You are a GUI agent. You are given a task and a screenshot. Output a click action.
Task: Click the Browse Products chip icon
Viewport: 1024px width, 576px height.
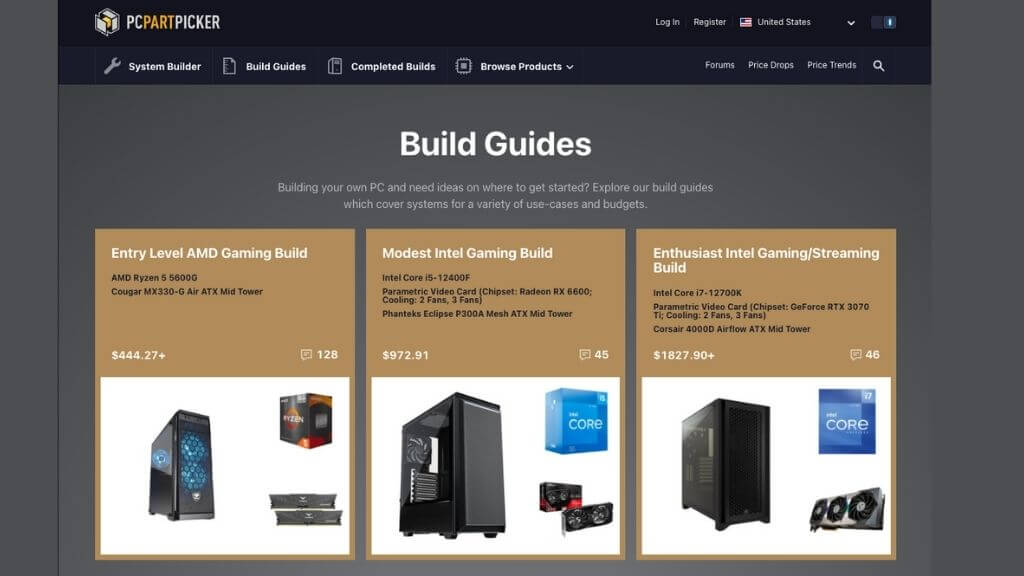(464, 66)
